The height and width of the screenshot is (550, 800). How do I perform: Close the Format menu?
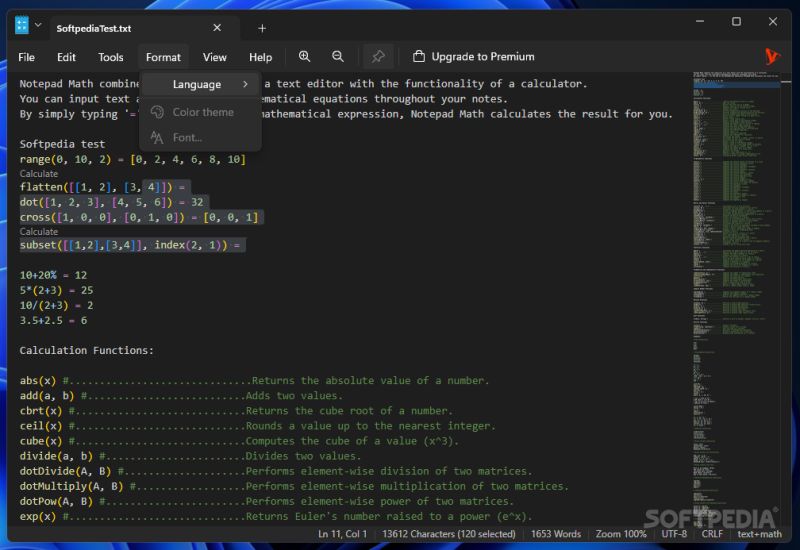tap(163, 57)
